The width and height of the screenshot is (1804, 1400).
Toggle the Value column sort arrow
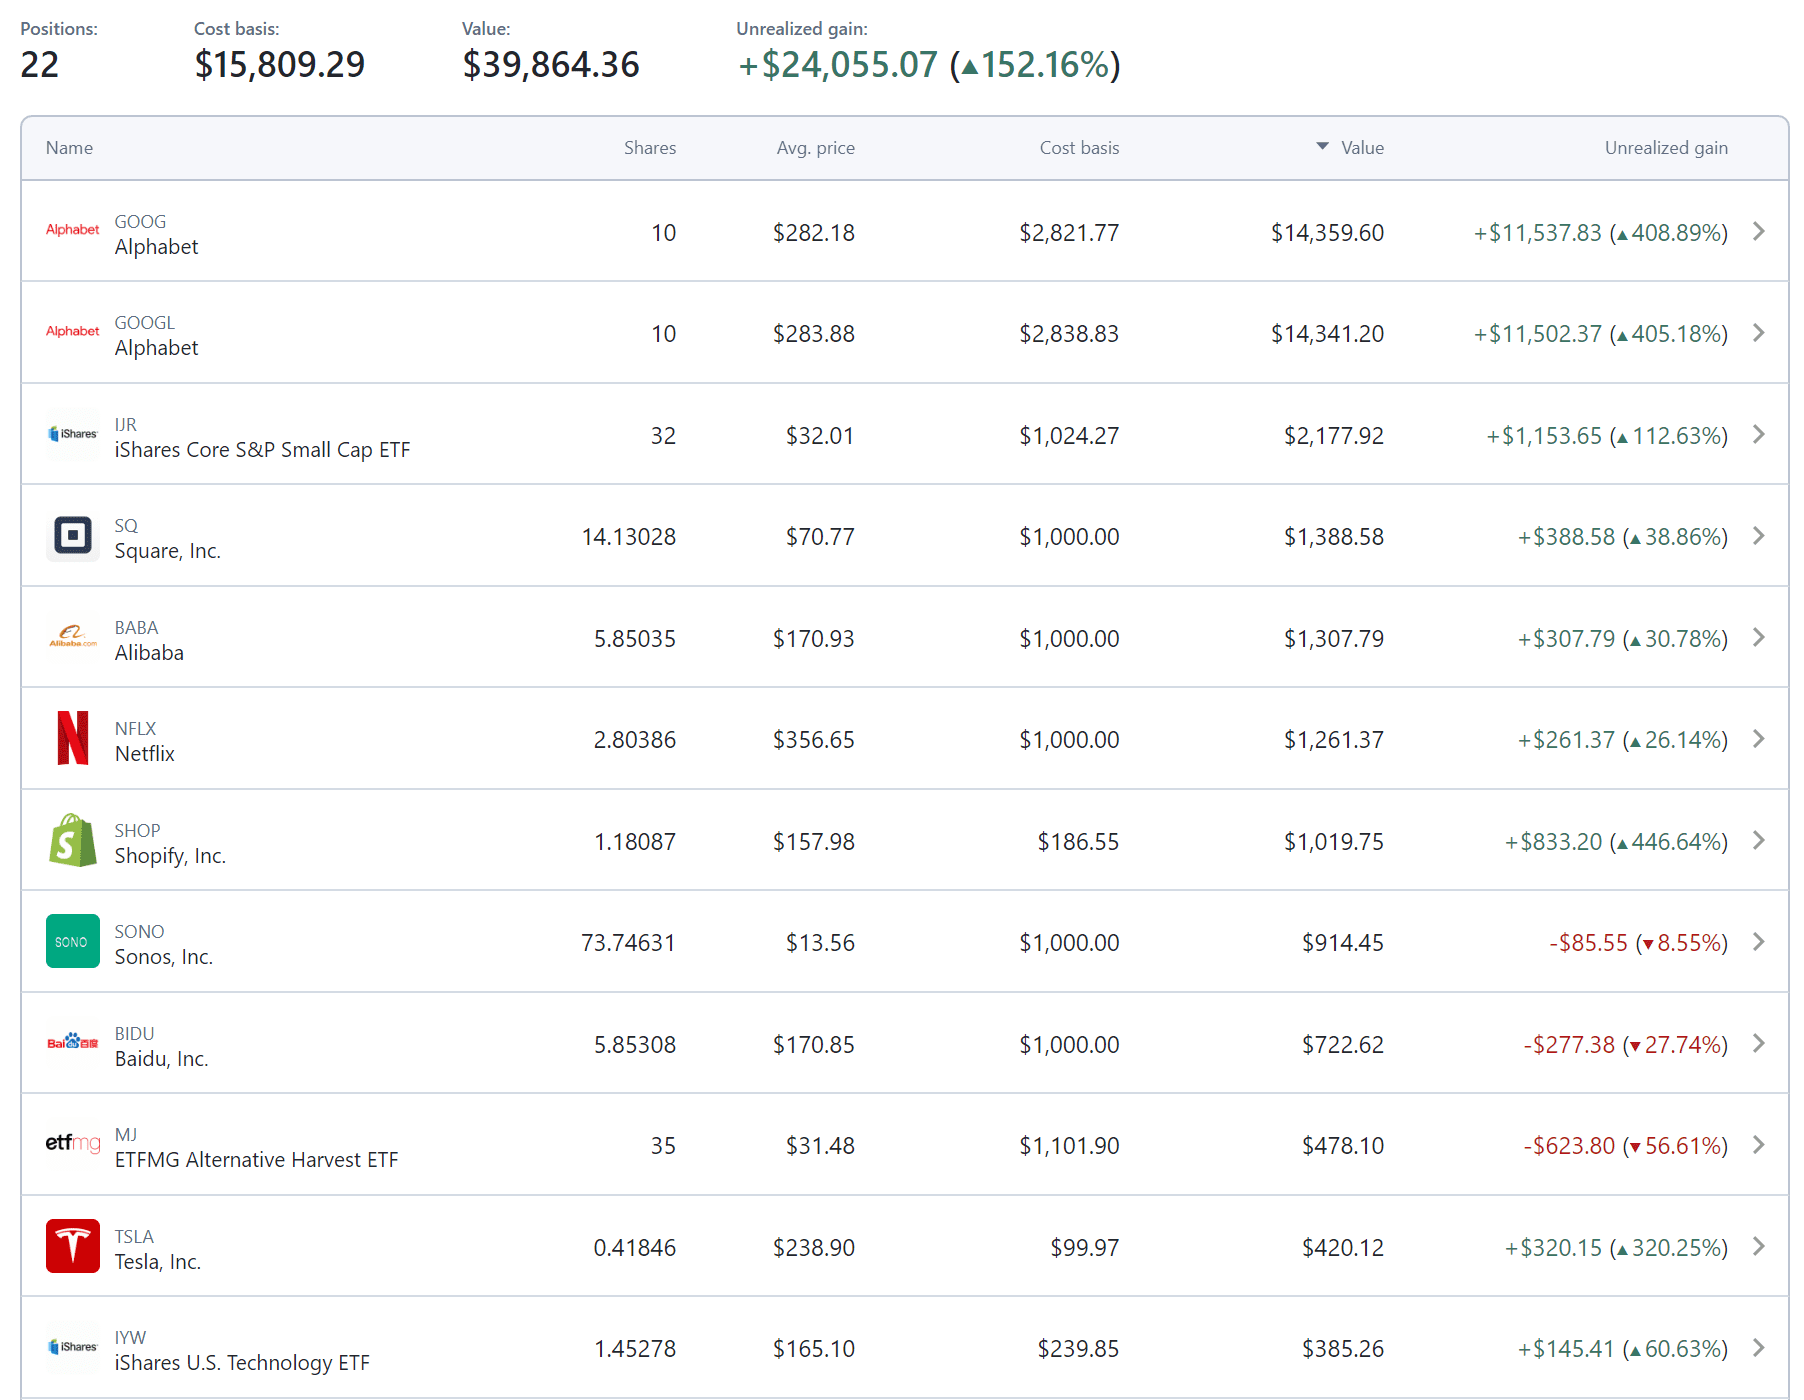(1322, 147)
